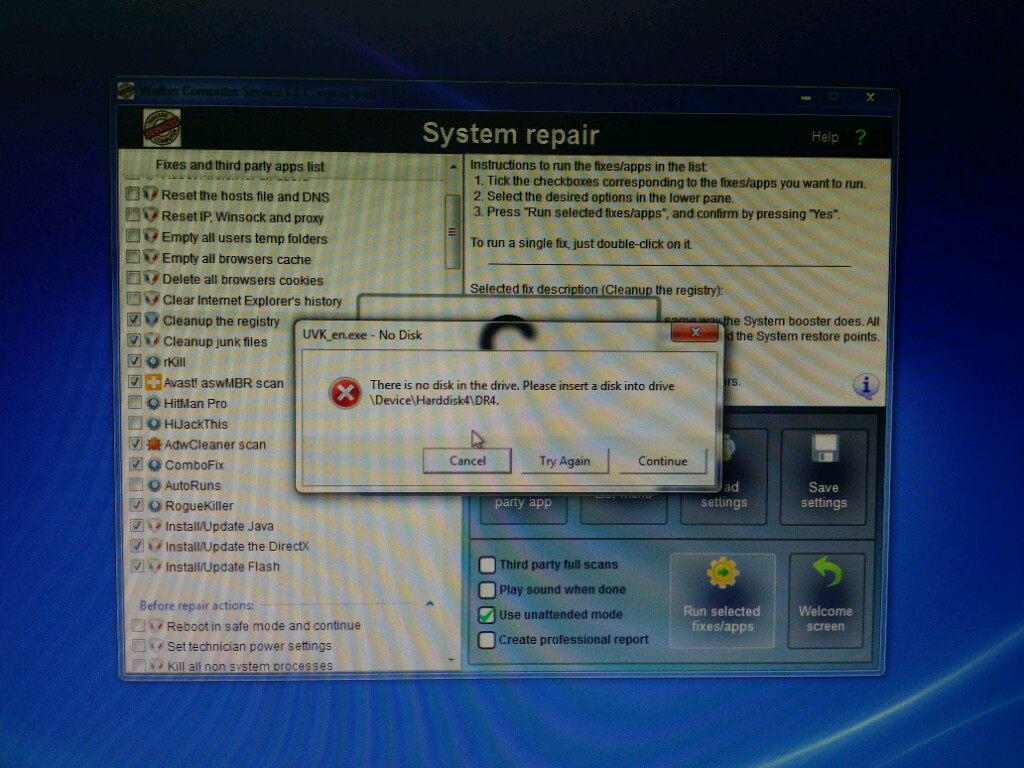Click the fixes list scrollbar down arrow
The height and width of the screenshot is (768, 1024).
pyautogui.click(x=452, y=660)
